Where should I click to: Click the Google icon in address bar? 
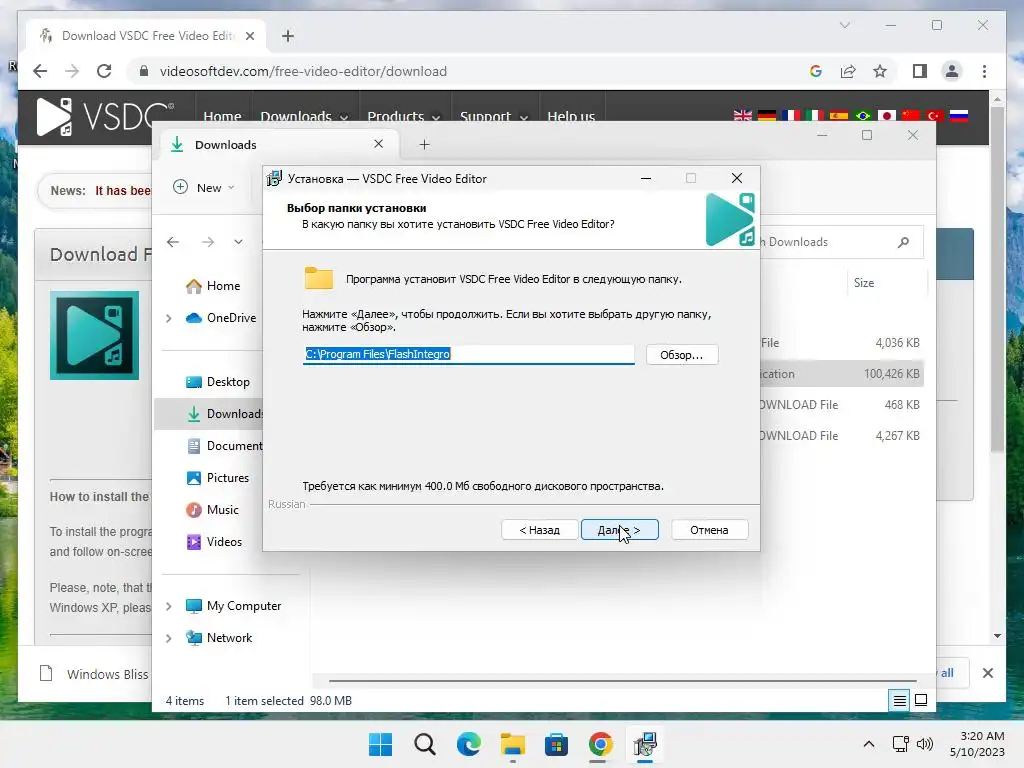(816, 71)
